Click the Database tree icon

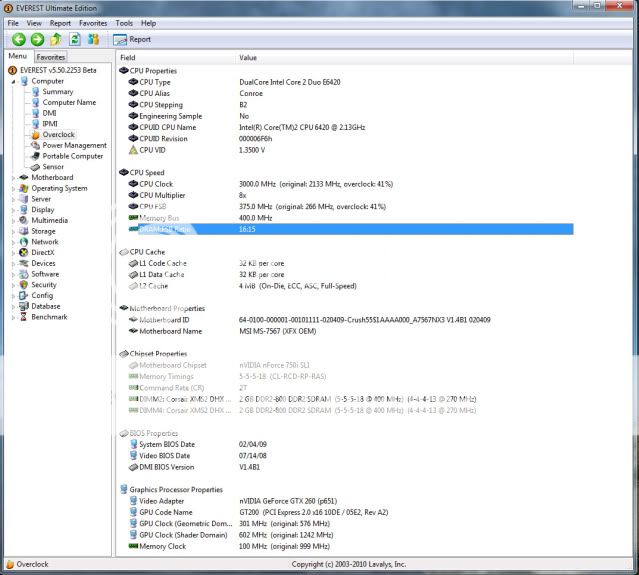[x=24, y=306]
